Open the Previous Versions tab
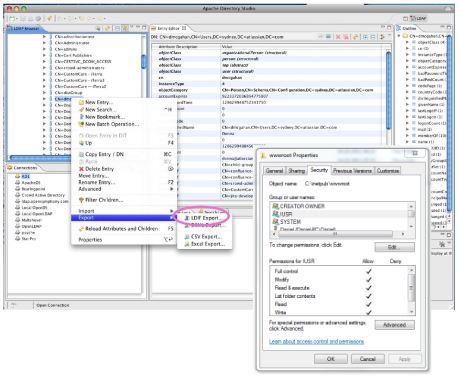This screenshot has height=377, width=459. pyautogui.click(x=352, y=171)
